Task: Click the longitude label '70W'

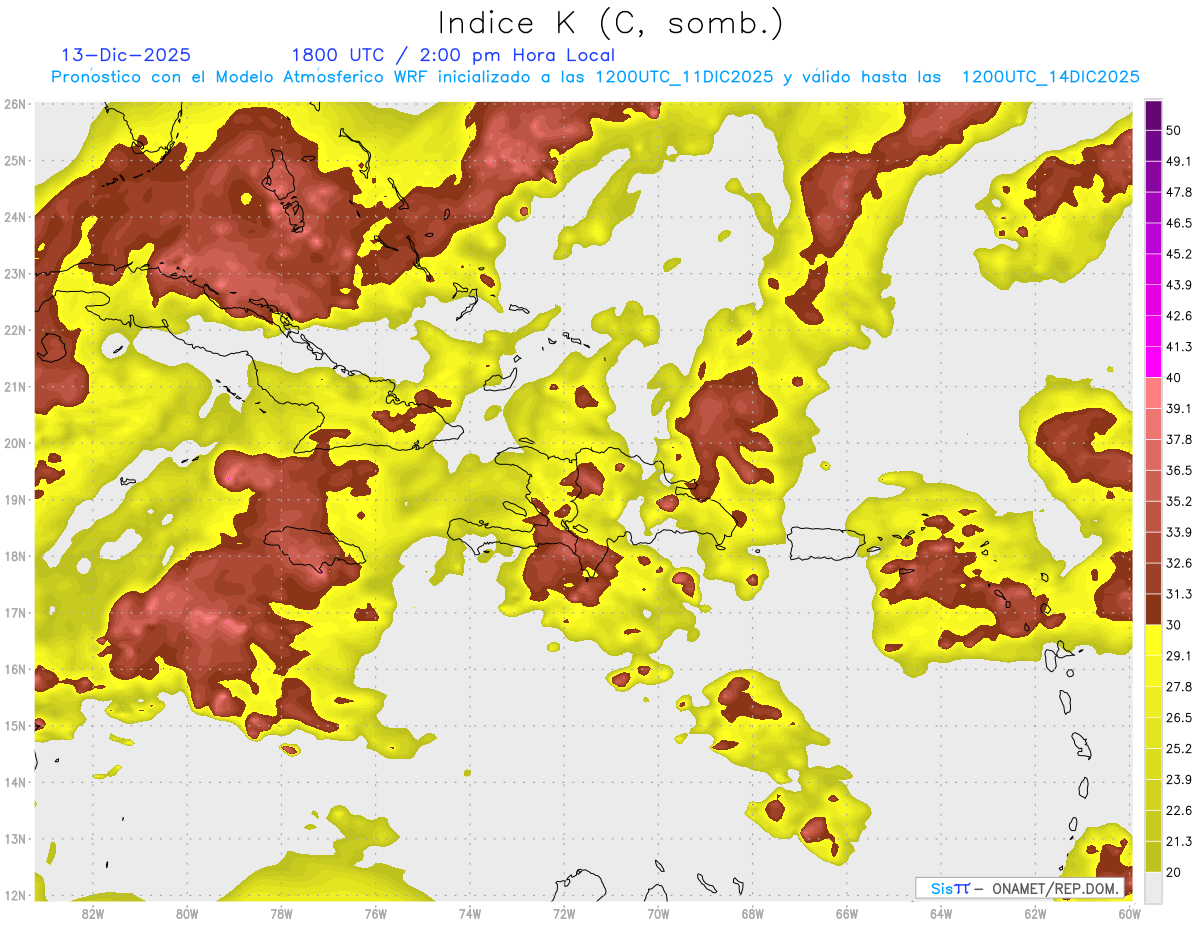Action: tap(658, 913)
